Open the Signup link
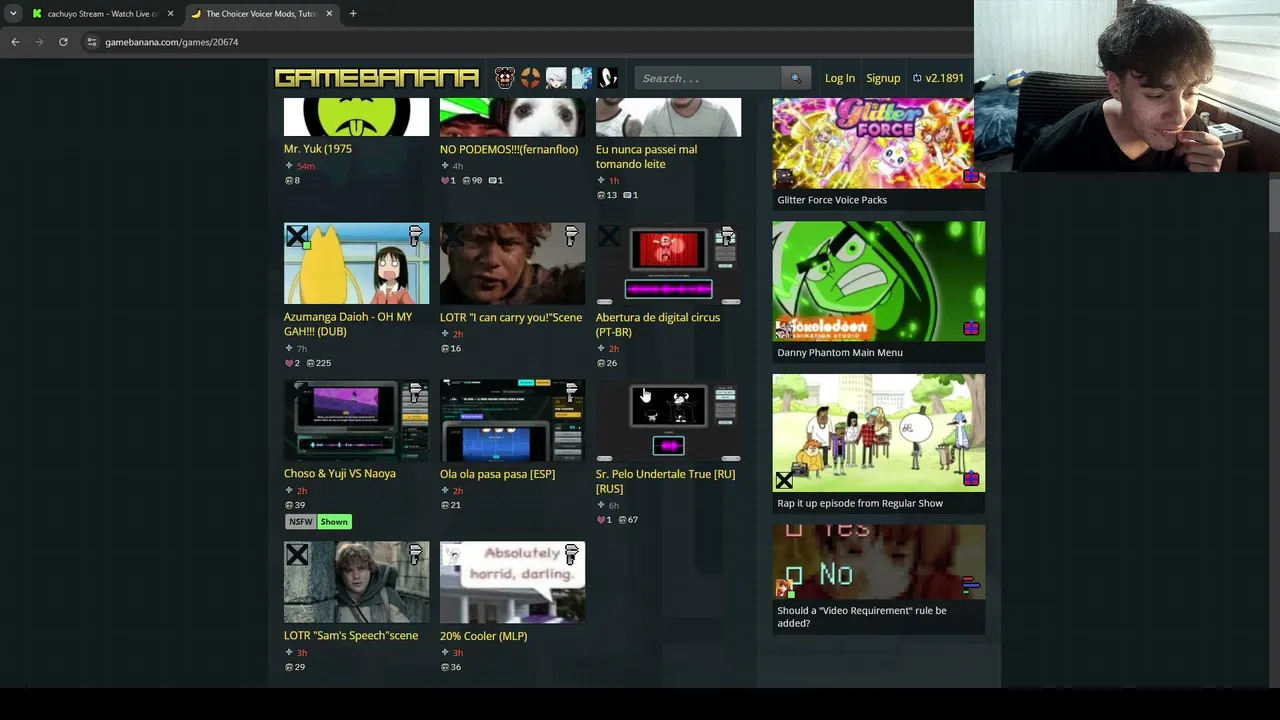 click(x=883, y=78)
